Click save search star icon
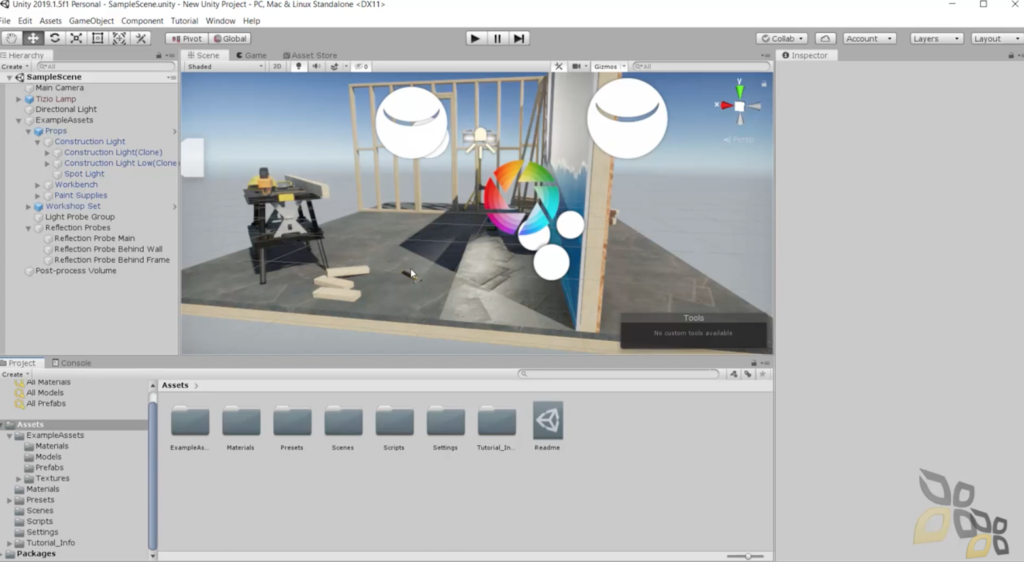The image size is (1024, 562). click(762, 374)
